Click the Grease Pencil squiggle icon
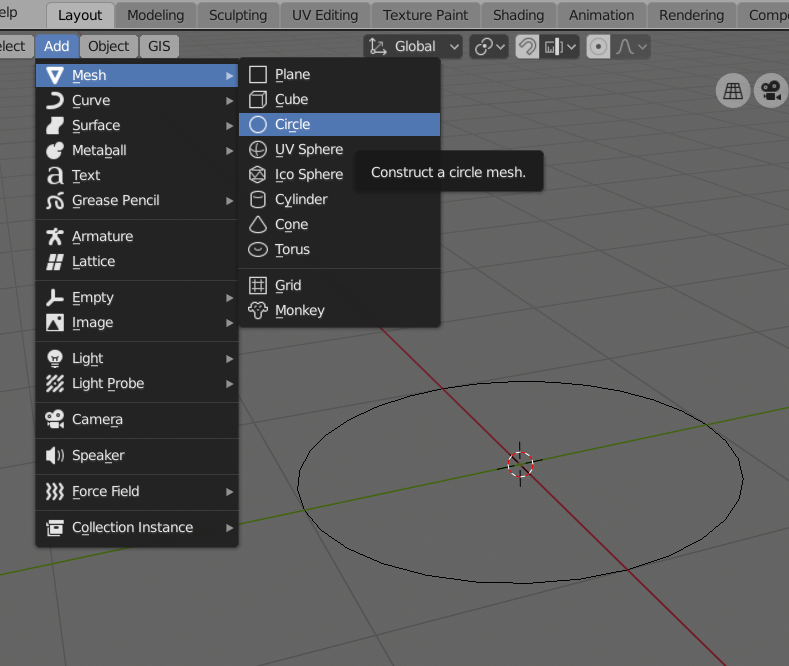 [55, 200]
